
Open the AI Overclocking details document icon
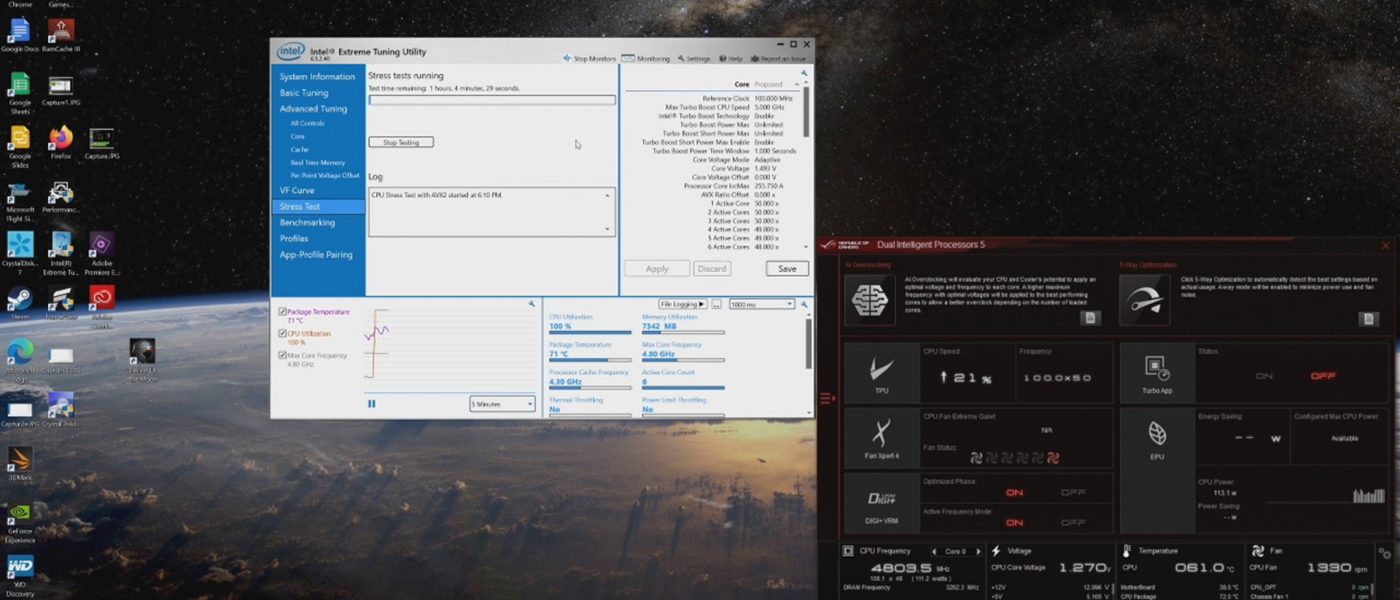coord(1091,318)
